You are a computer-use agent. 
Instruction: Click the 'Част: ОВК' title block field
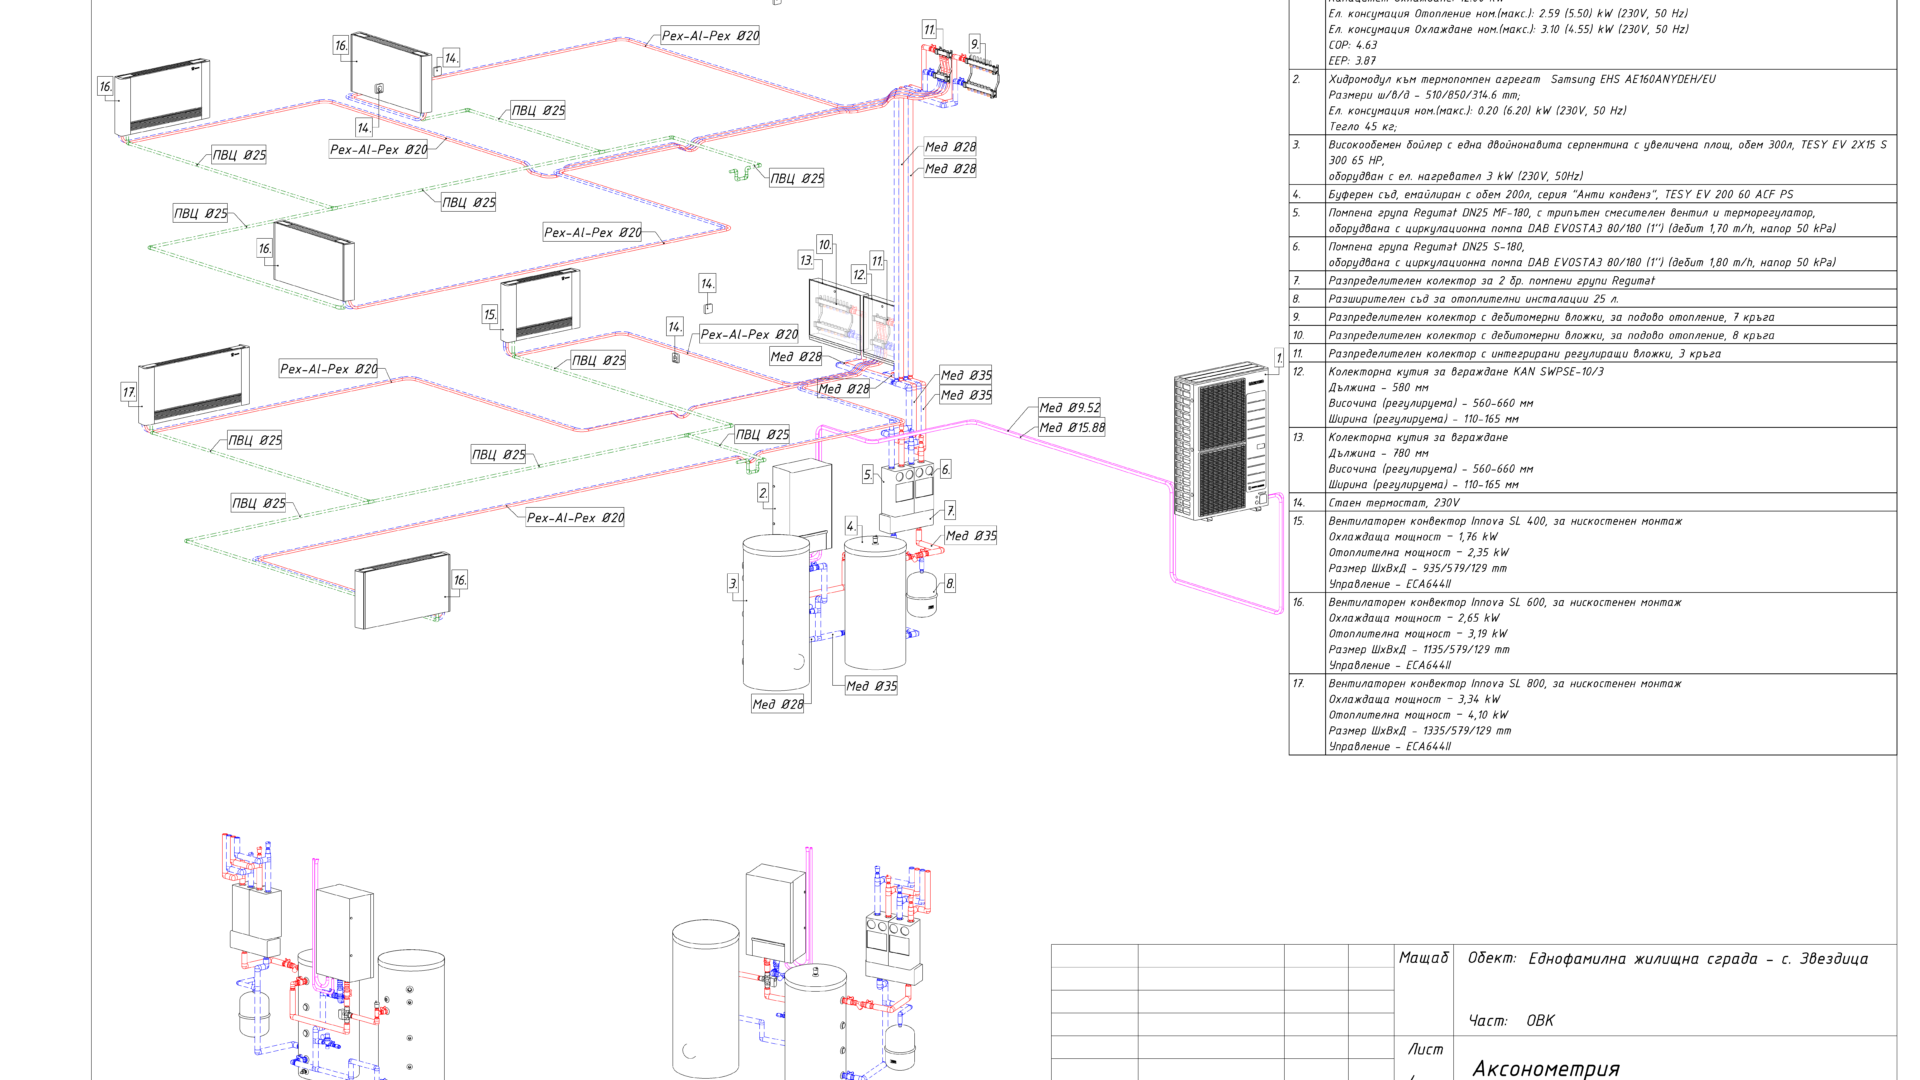click(1511, 1021)
